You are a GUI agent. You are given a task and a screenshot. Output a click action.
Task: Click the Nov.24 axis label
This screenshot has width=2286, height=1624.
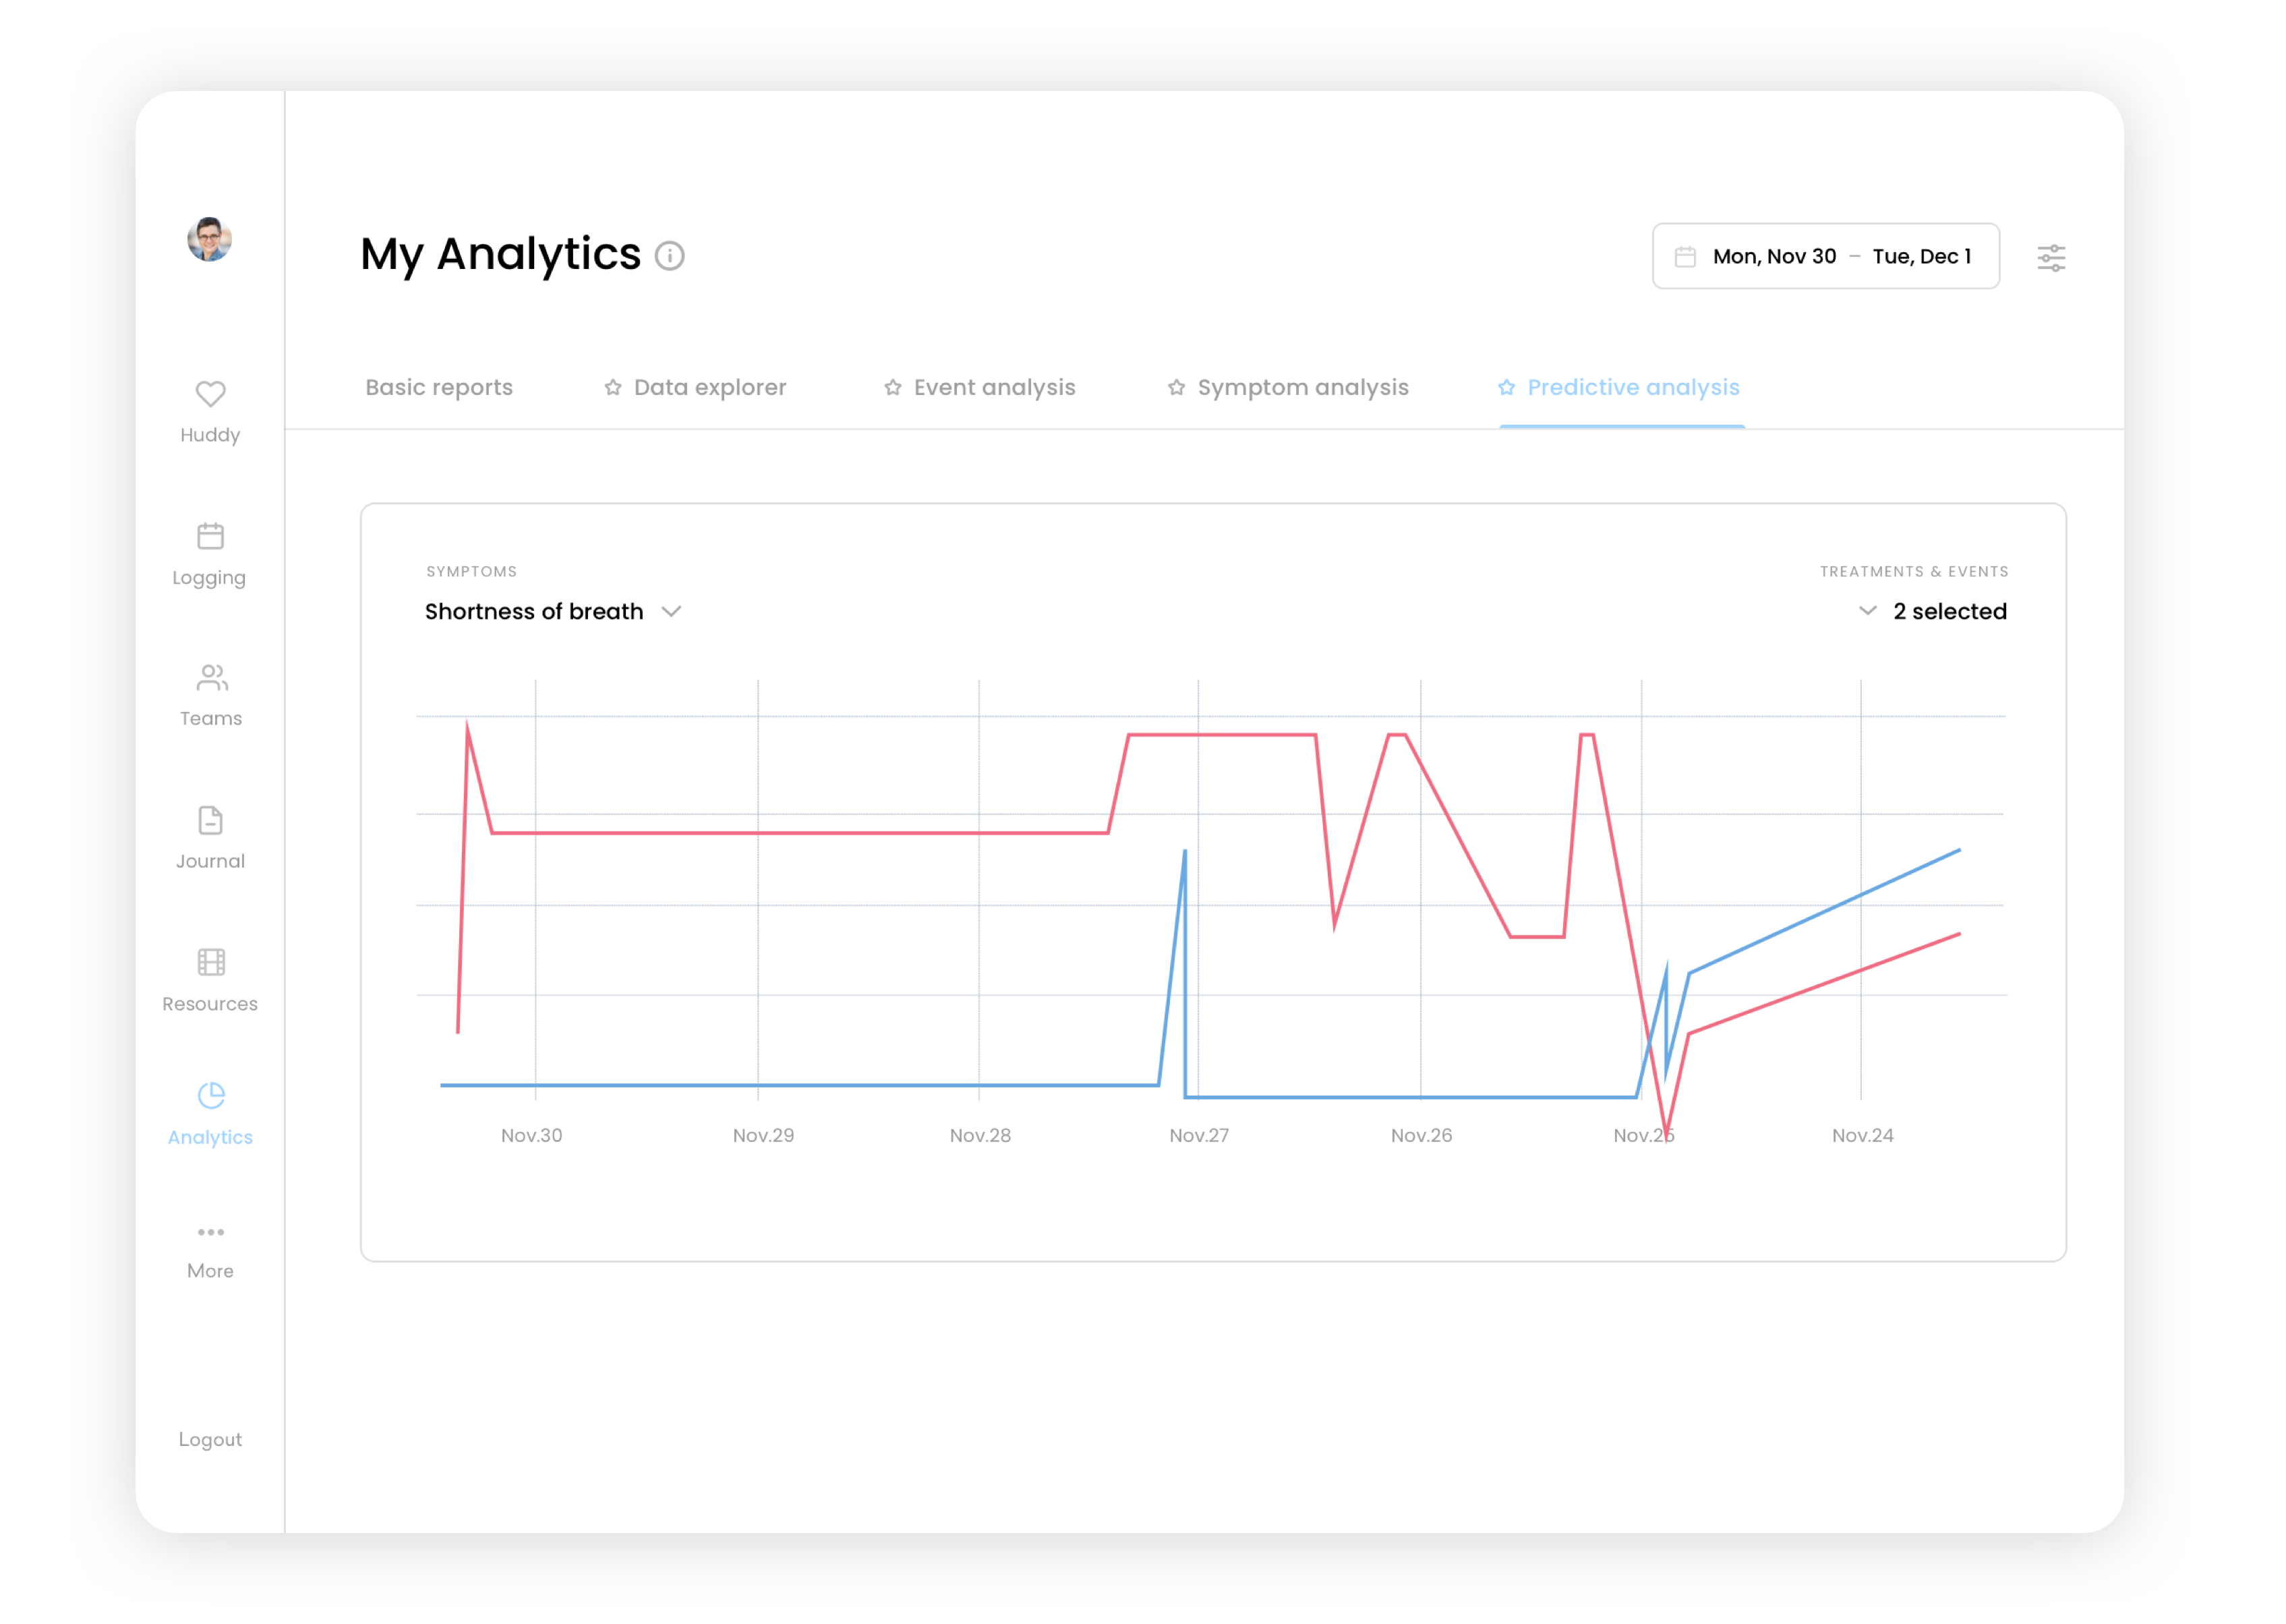[1862, 1136]
